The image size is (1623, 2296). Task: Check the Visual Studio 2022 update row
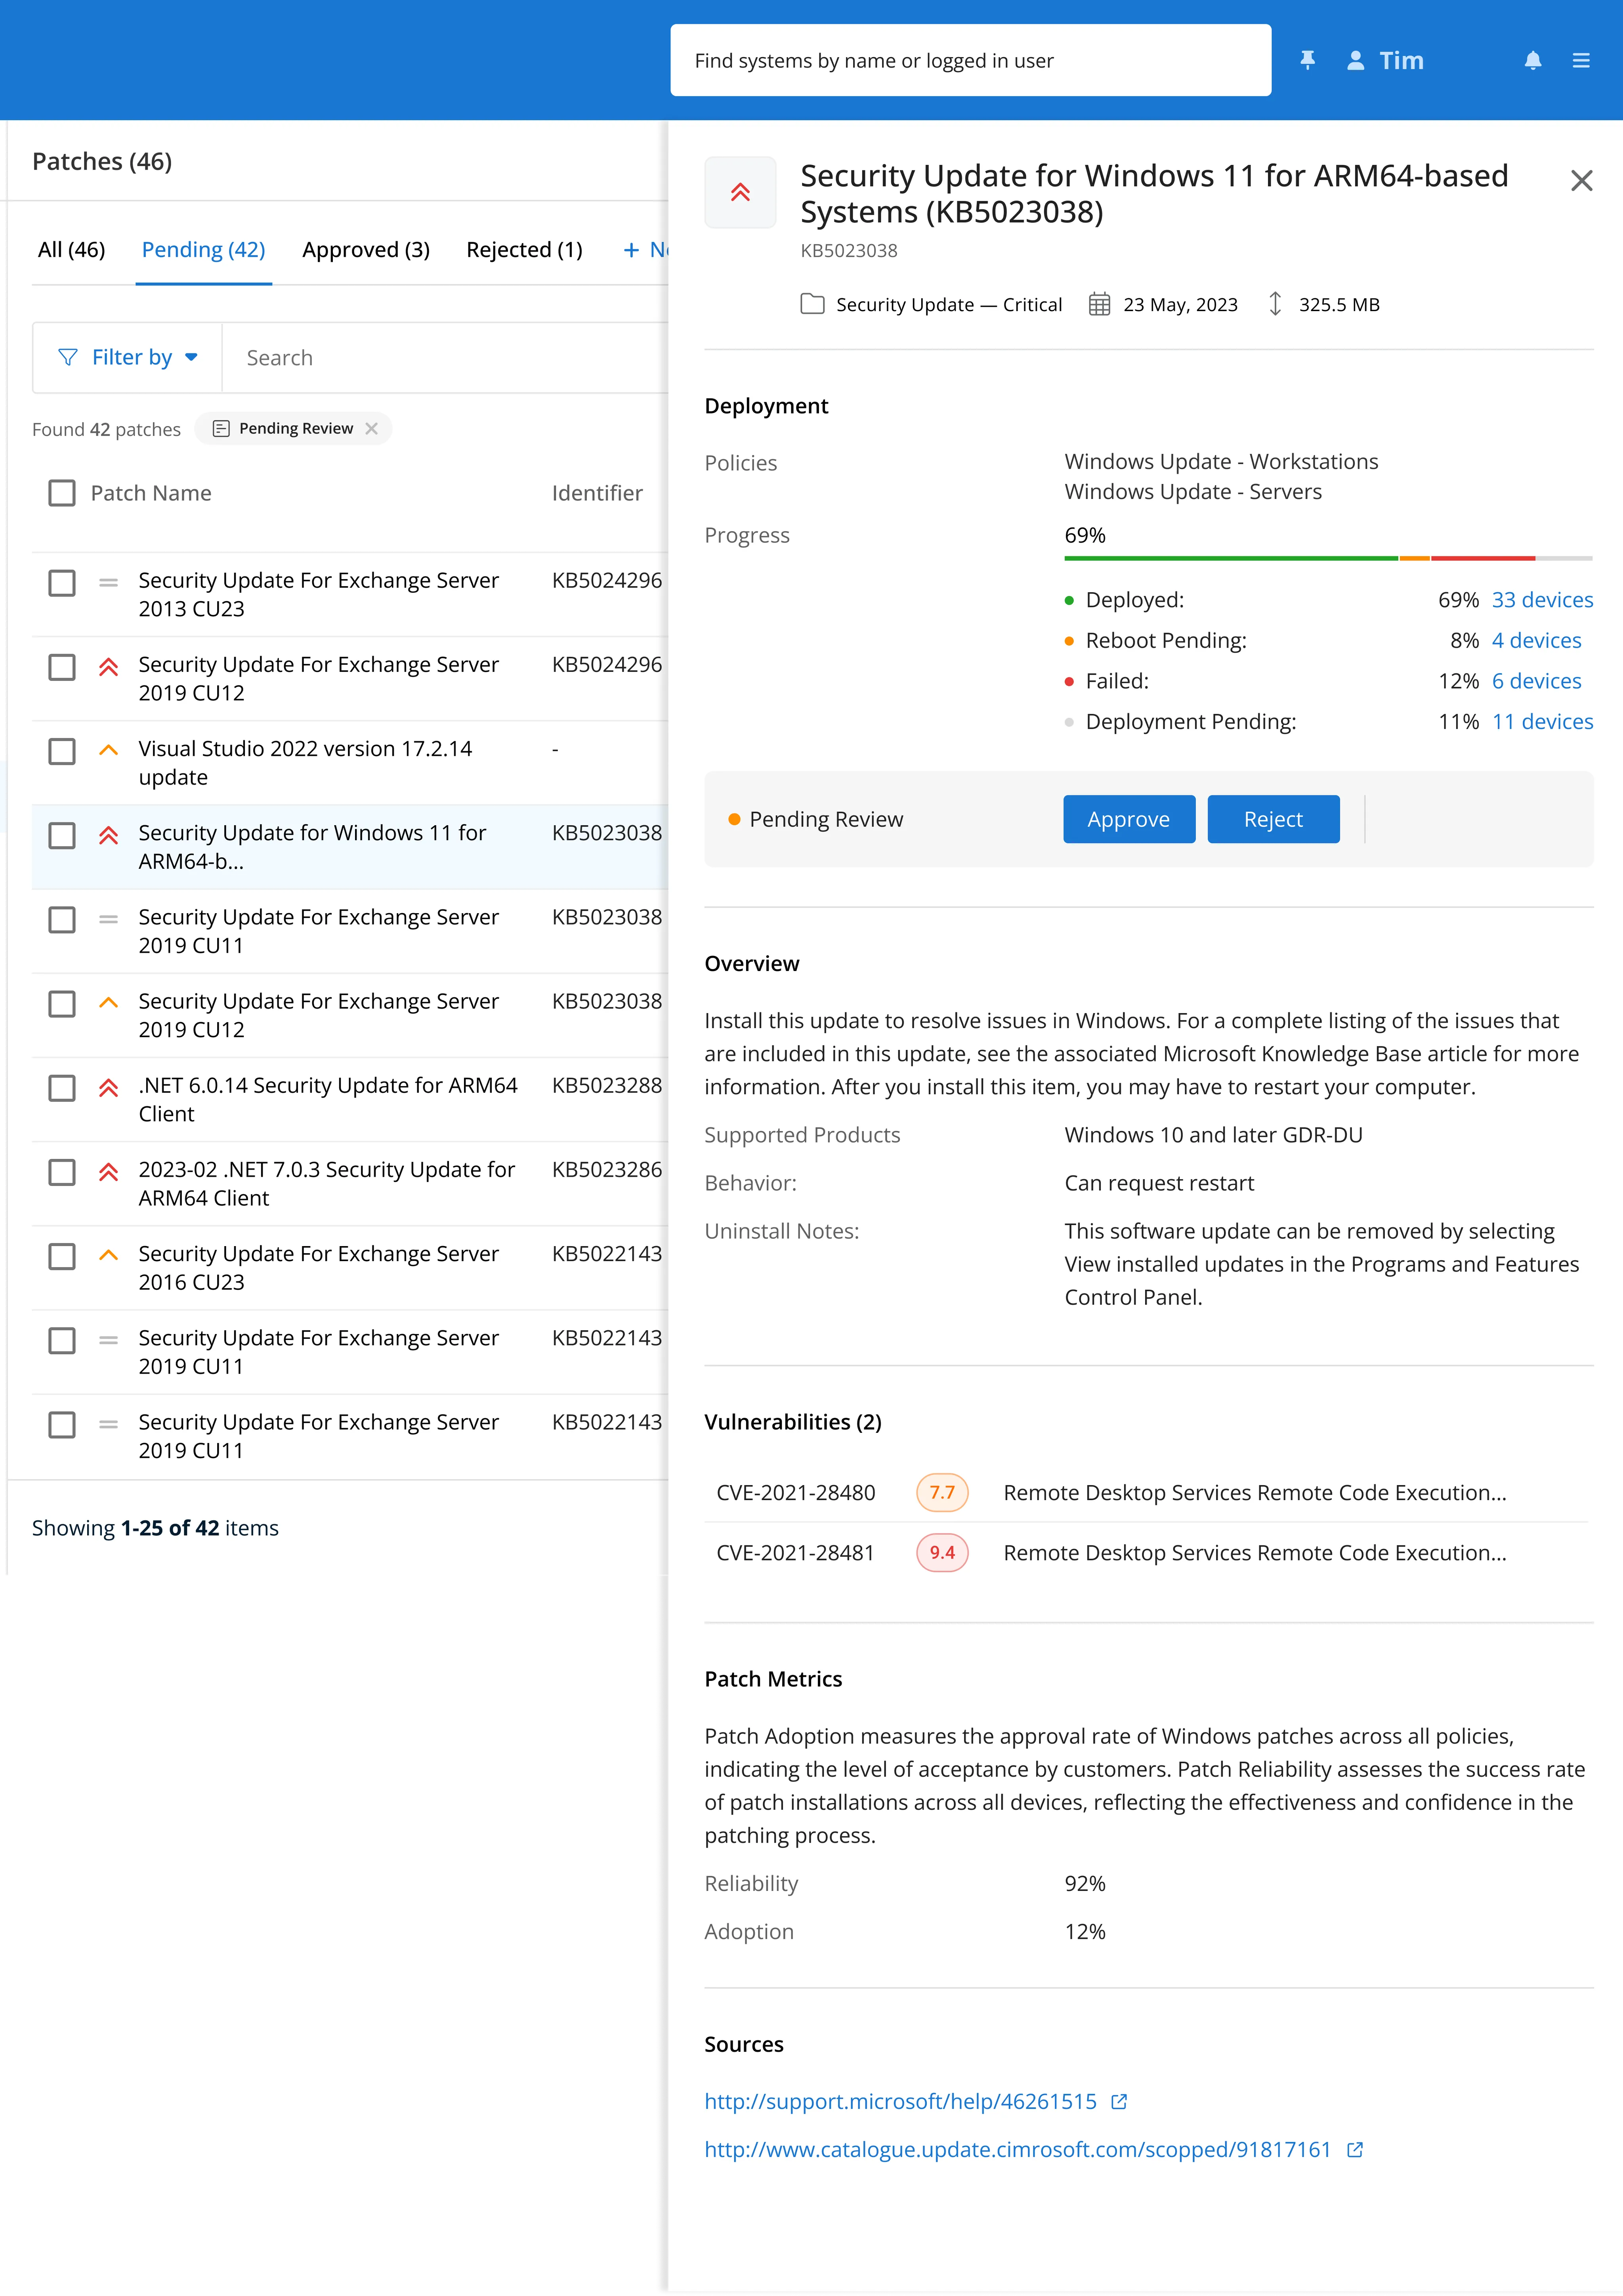(x=62, y=751)
